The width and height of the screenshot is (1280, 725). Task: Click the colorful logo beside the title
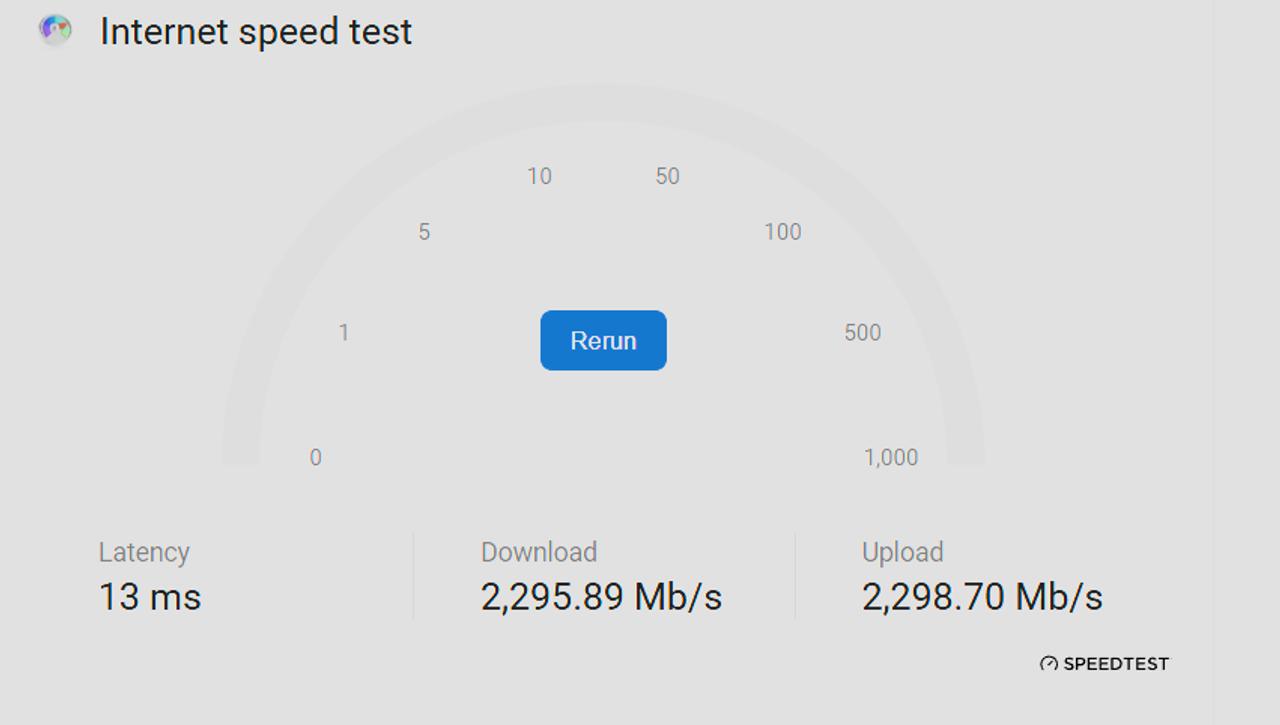point(55,30)
